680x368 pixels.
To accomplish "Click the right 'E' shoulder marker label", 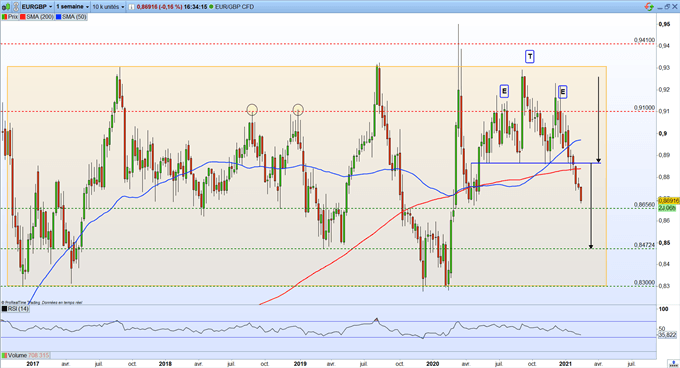I will pyautogui.click(x=562, y=91).
